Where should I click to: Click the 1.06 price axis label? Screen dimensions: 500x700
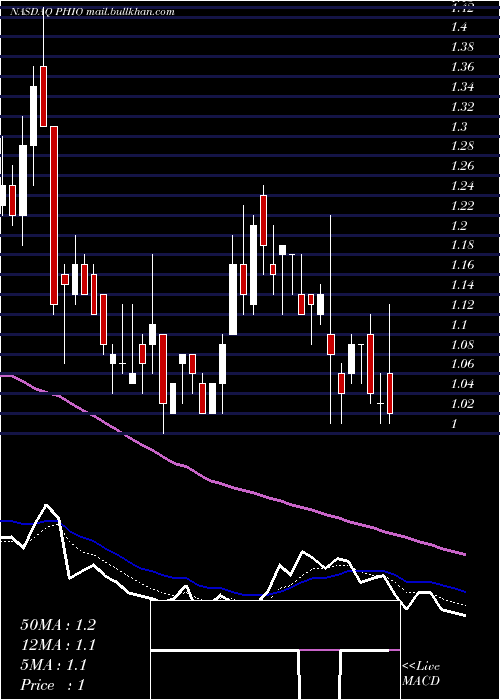pos(462,364)
